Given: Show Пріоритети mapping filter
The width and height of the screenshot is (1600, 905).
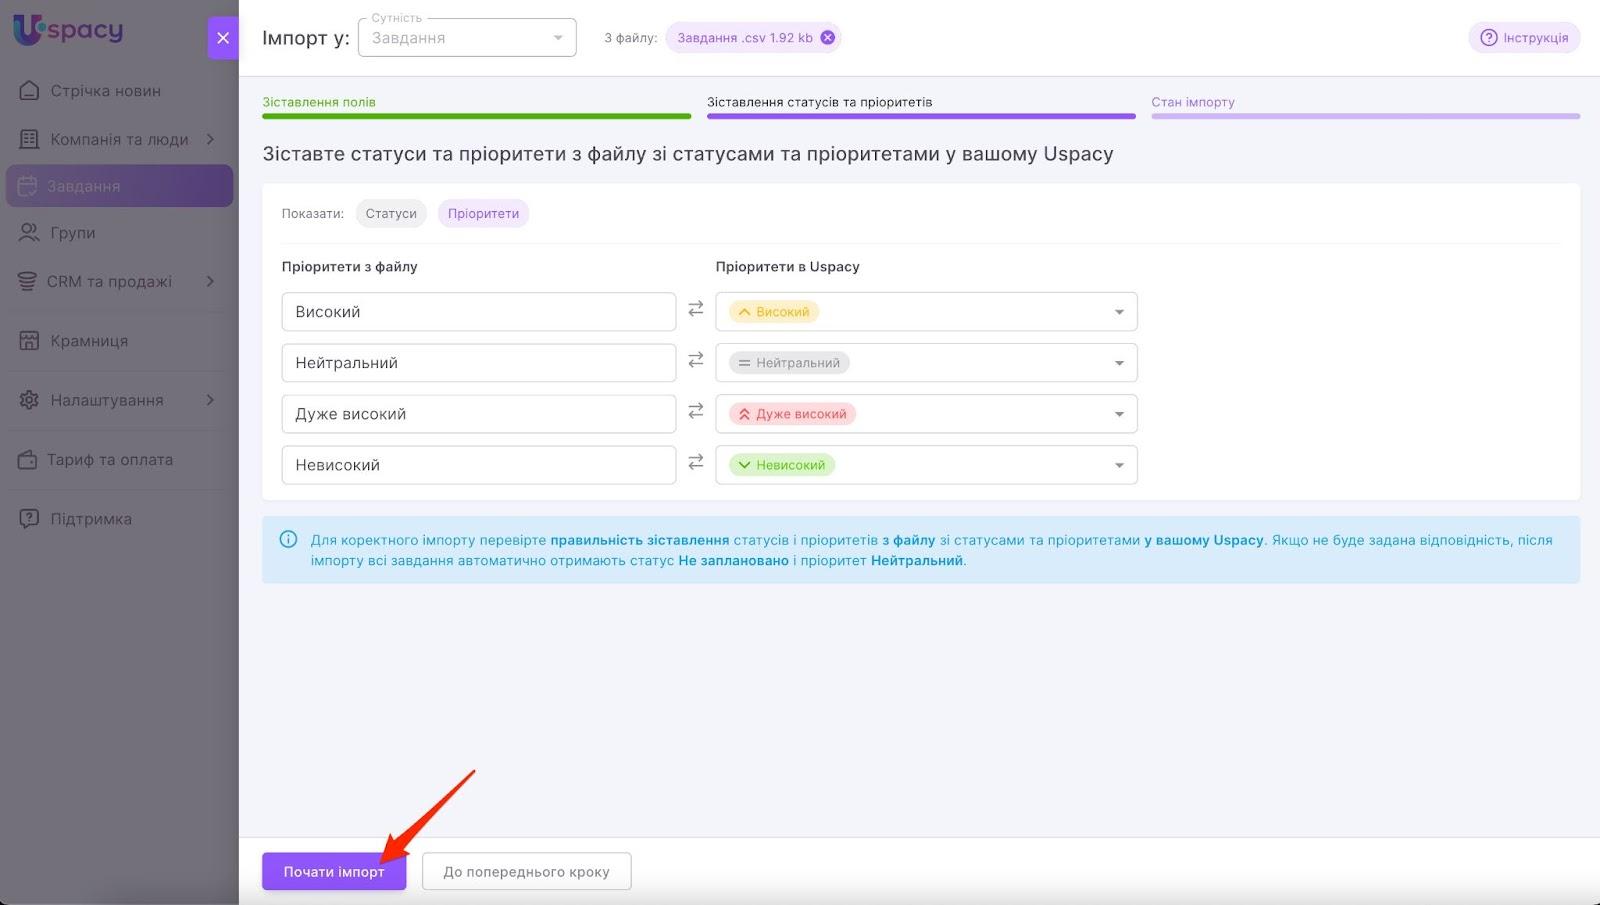Looking at the screenshot, I should point(483,214).
